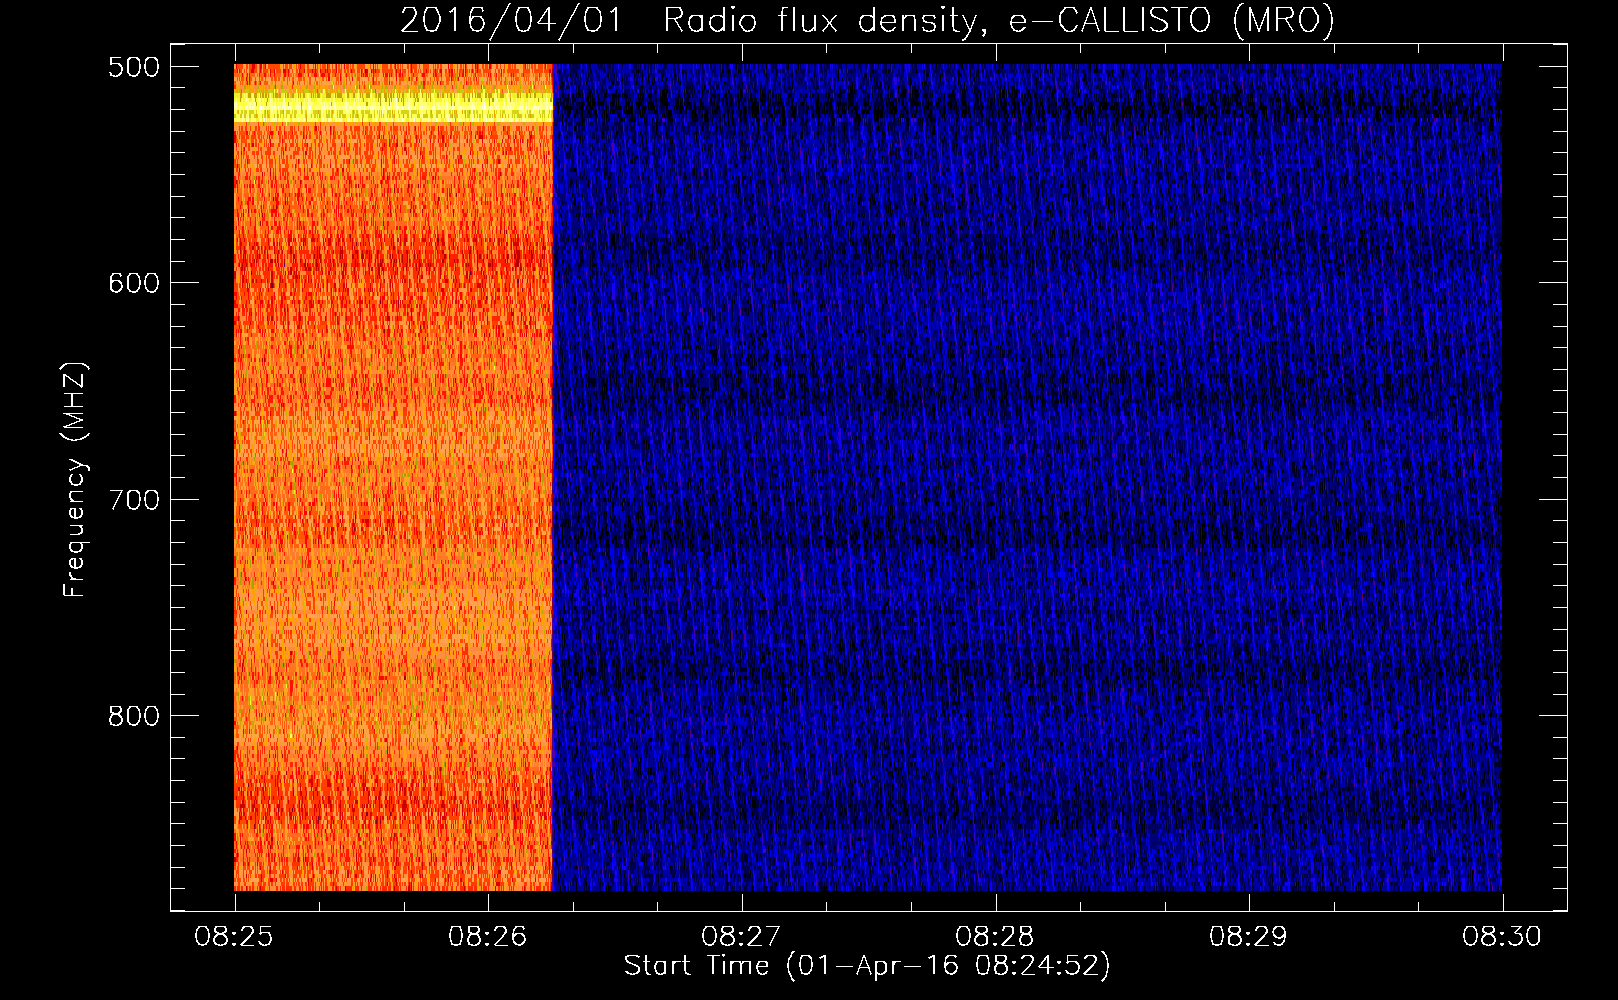Click the 08:30 time tick label

point(1502,937)
